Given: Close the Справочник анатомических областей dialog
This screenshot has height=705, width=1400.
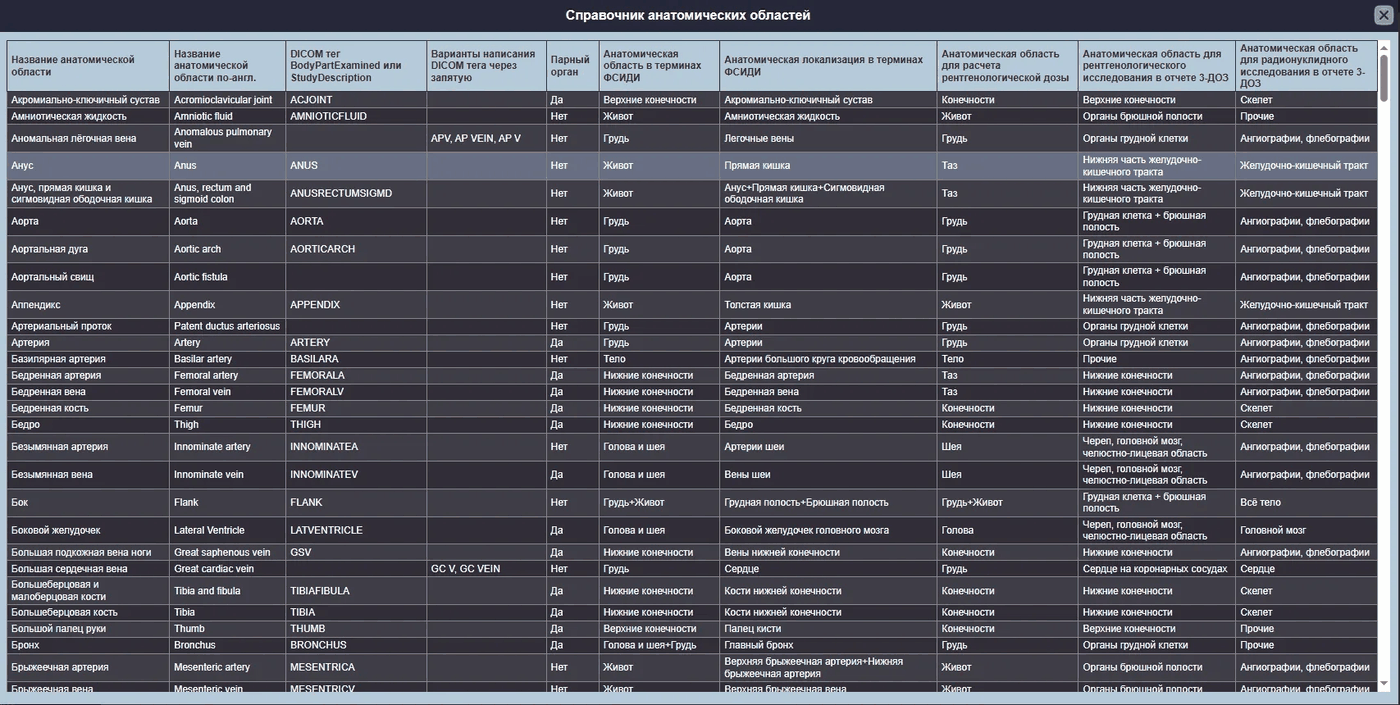Looking at the screenshot, I should (1383, 15).
